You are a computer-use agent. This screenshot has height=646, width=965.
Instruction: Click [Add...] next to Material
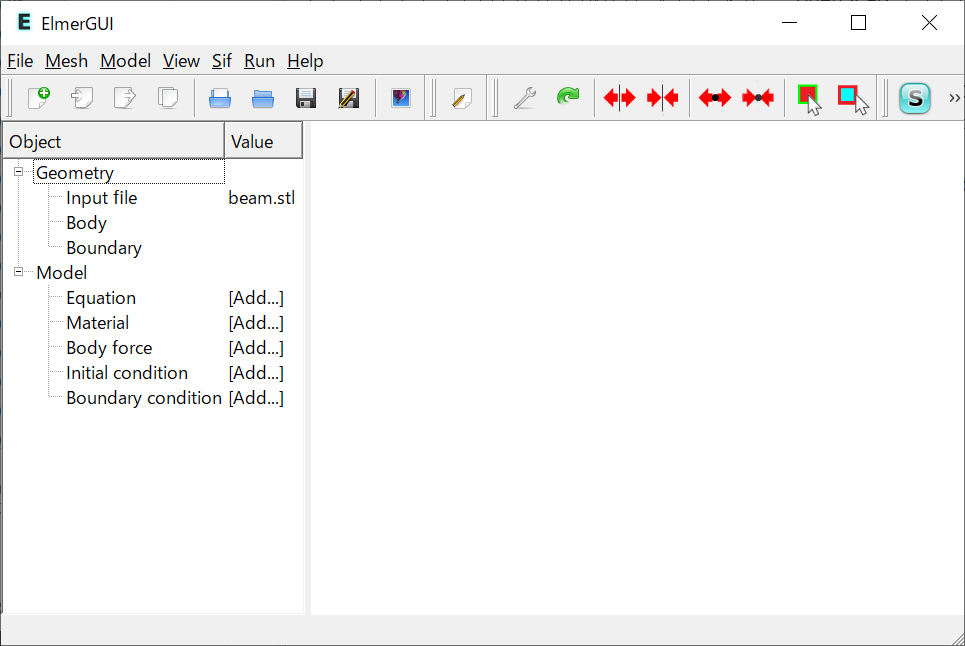pyautogui.click(x=256, y=323)
